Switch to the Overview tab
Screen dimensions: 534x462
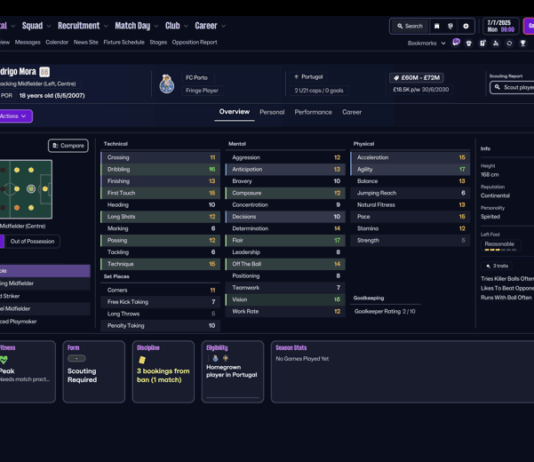click(234, 112)
